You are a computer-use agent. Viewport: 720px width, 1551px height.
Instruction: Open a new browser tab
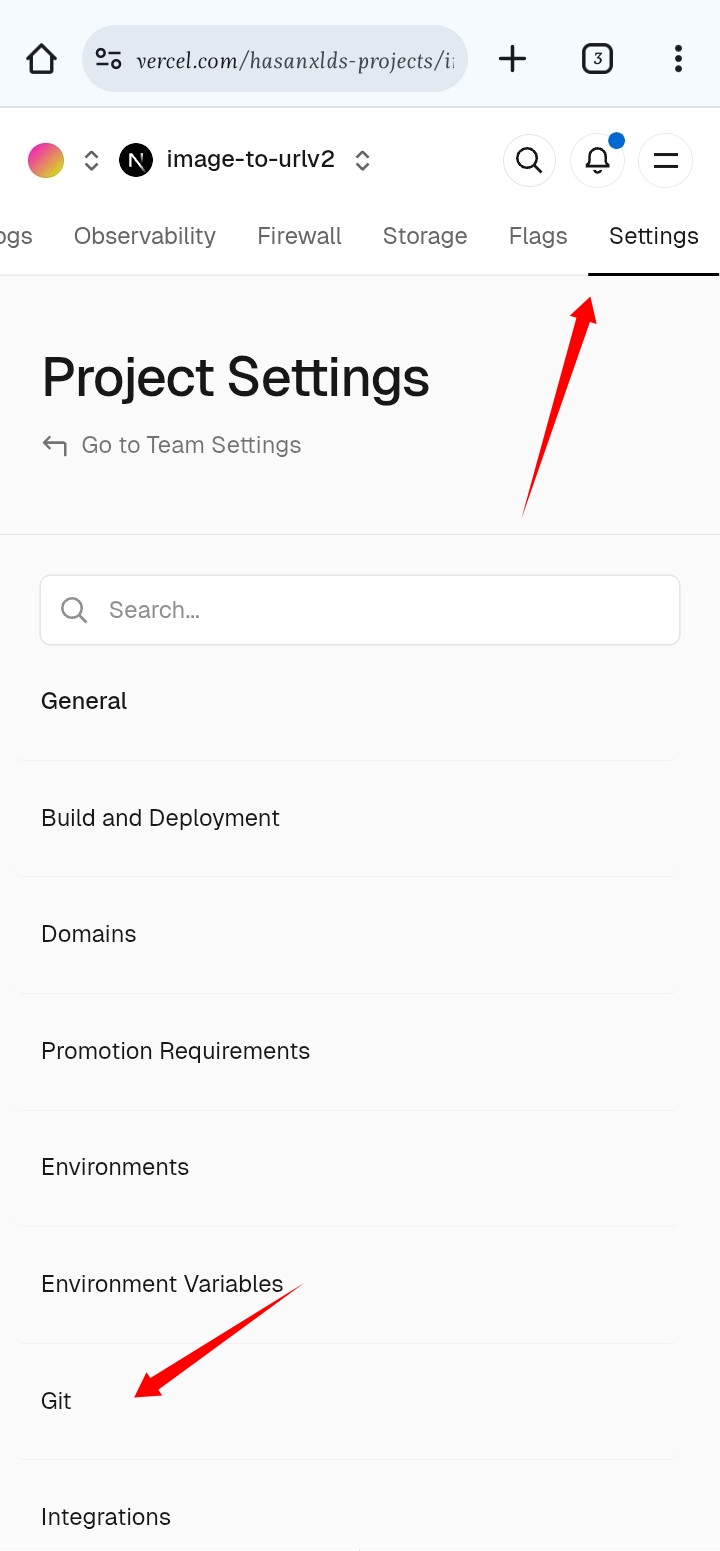(x=512, y=59)
